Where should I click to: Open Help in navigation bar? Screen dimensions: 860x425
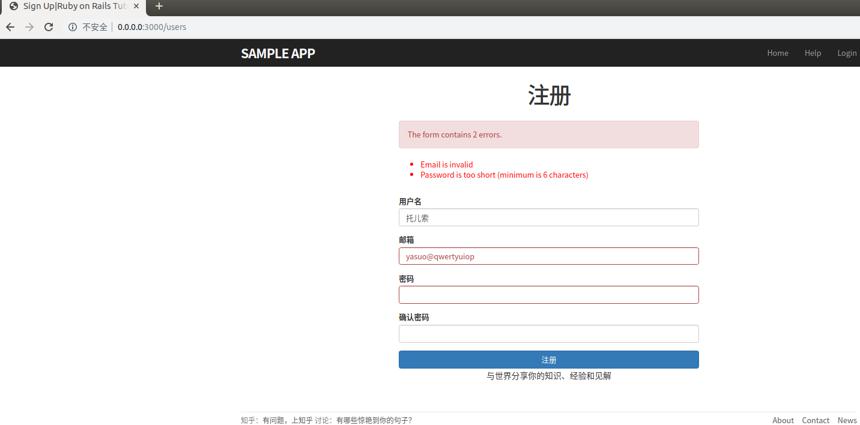point(812,53)
